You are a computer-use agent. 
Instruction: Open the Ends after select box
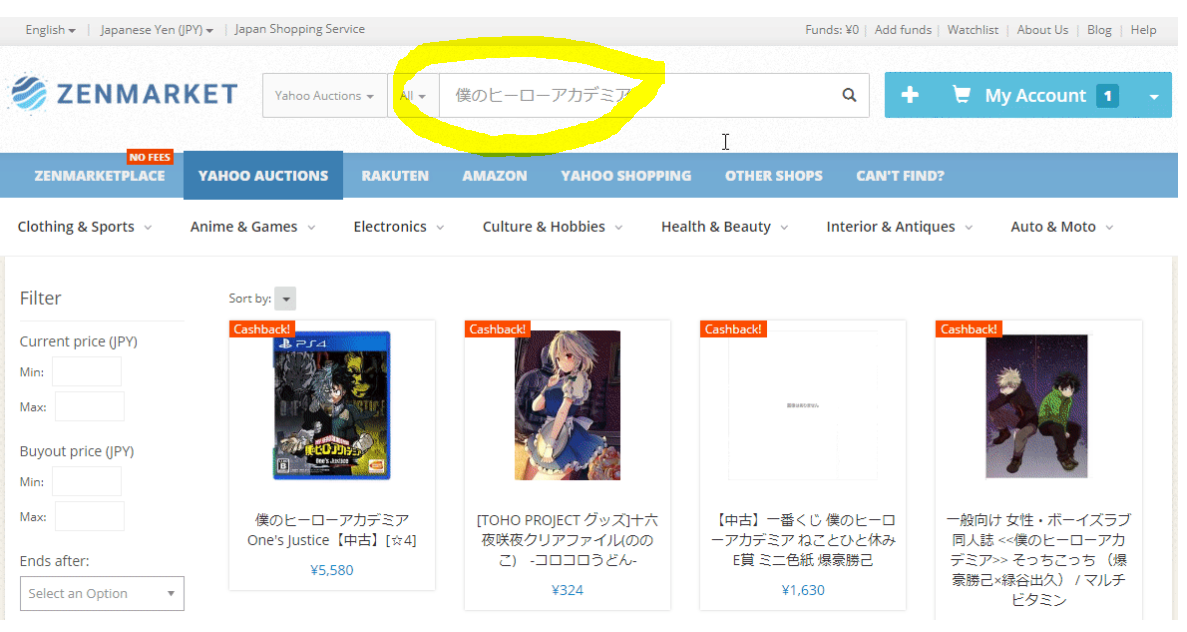click(x=102, y=593)
